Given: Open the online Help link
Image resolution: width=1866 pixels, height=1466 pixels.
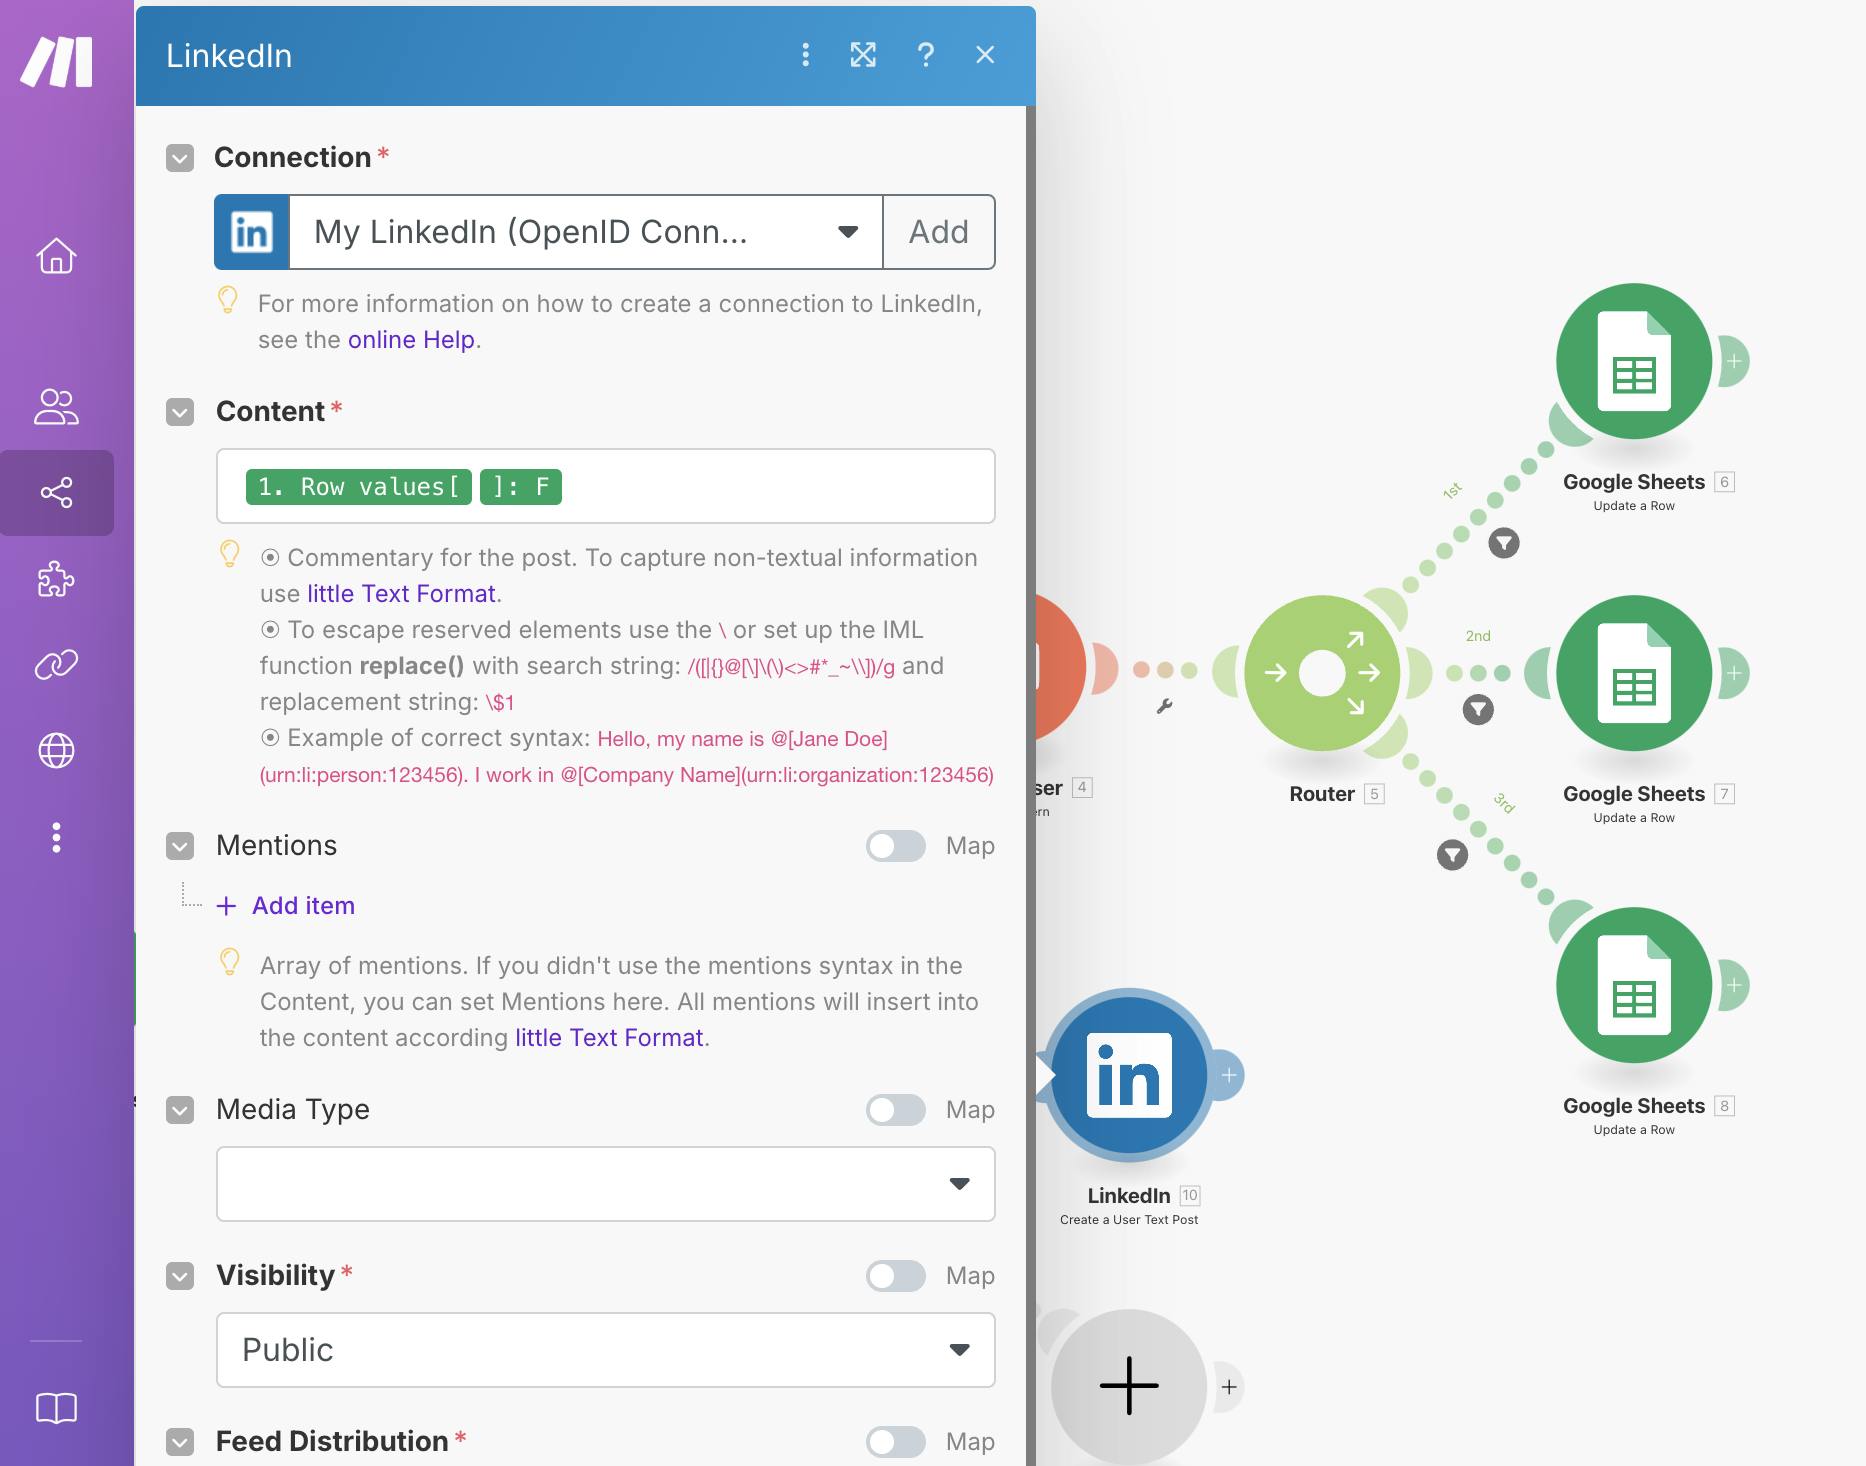Looking at the screenshot, I should (412, 340).
